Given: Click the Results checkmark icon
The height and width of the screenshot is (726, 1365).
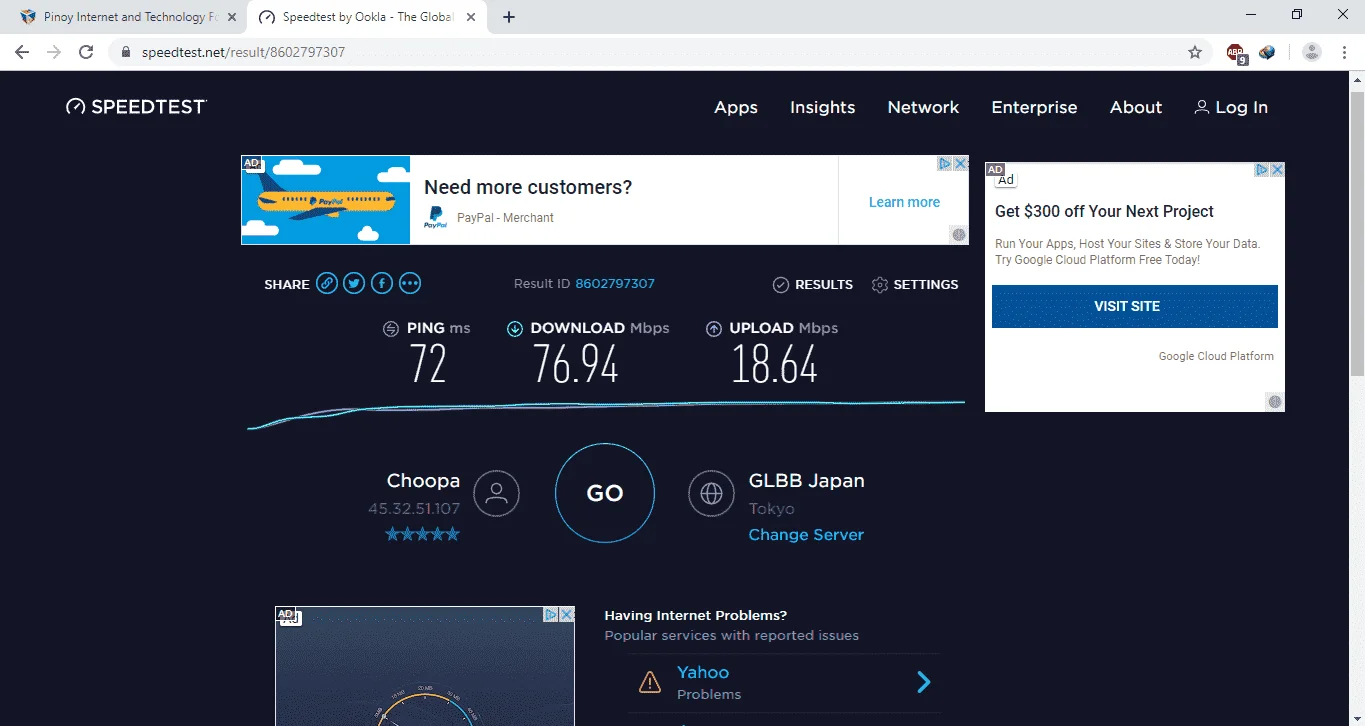Looking at the screenshot, I should [781, 285].
